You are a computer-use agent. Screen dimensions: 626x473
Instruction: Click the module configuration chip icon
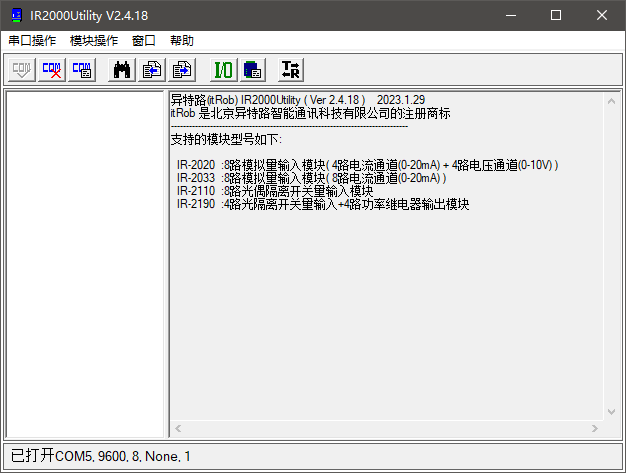253,70
